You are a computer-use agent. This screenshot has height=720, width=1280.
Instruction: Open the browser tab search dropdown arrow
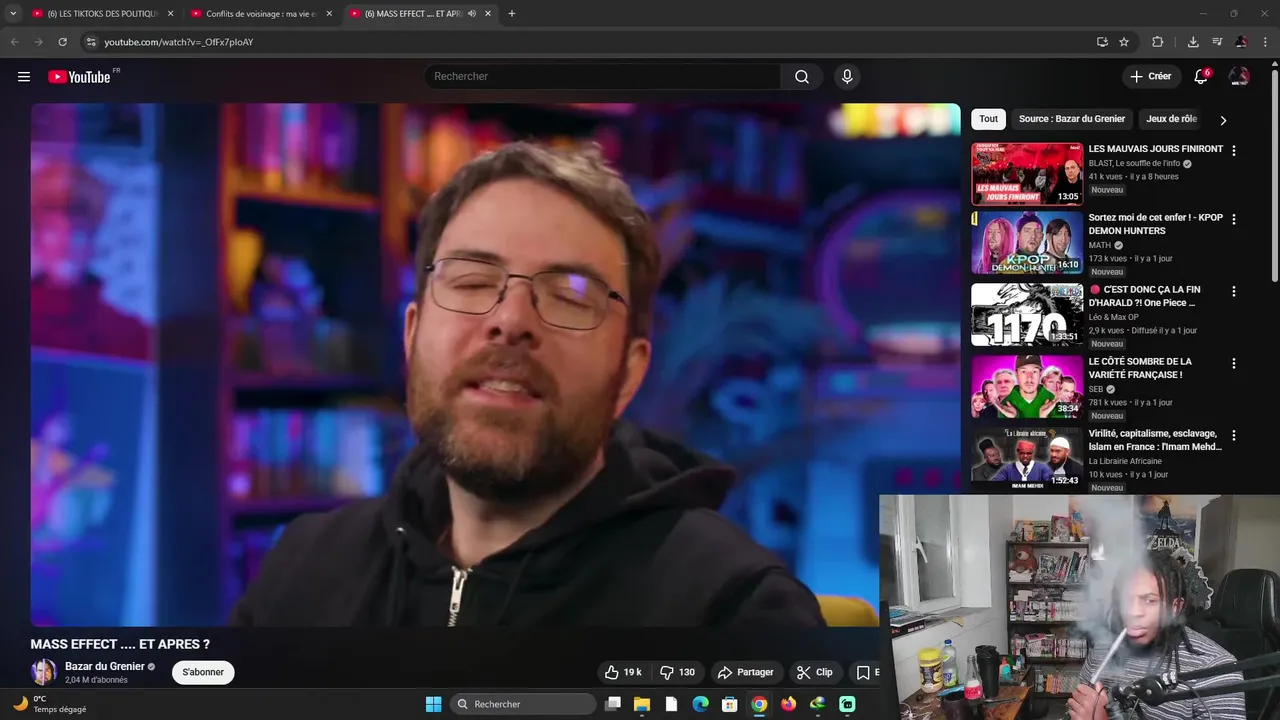tap(13, 14)
